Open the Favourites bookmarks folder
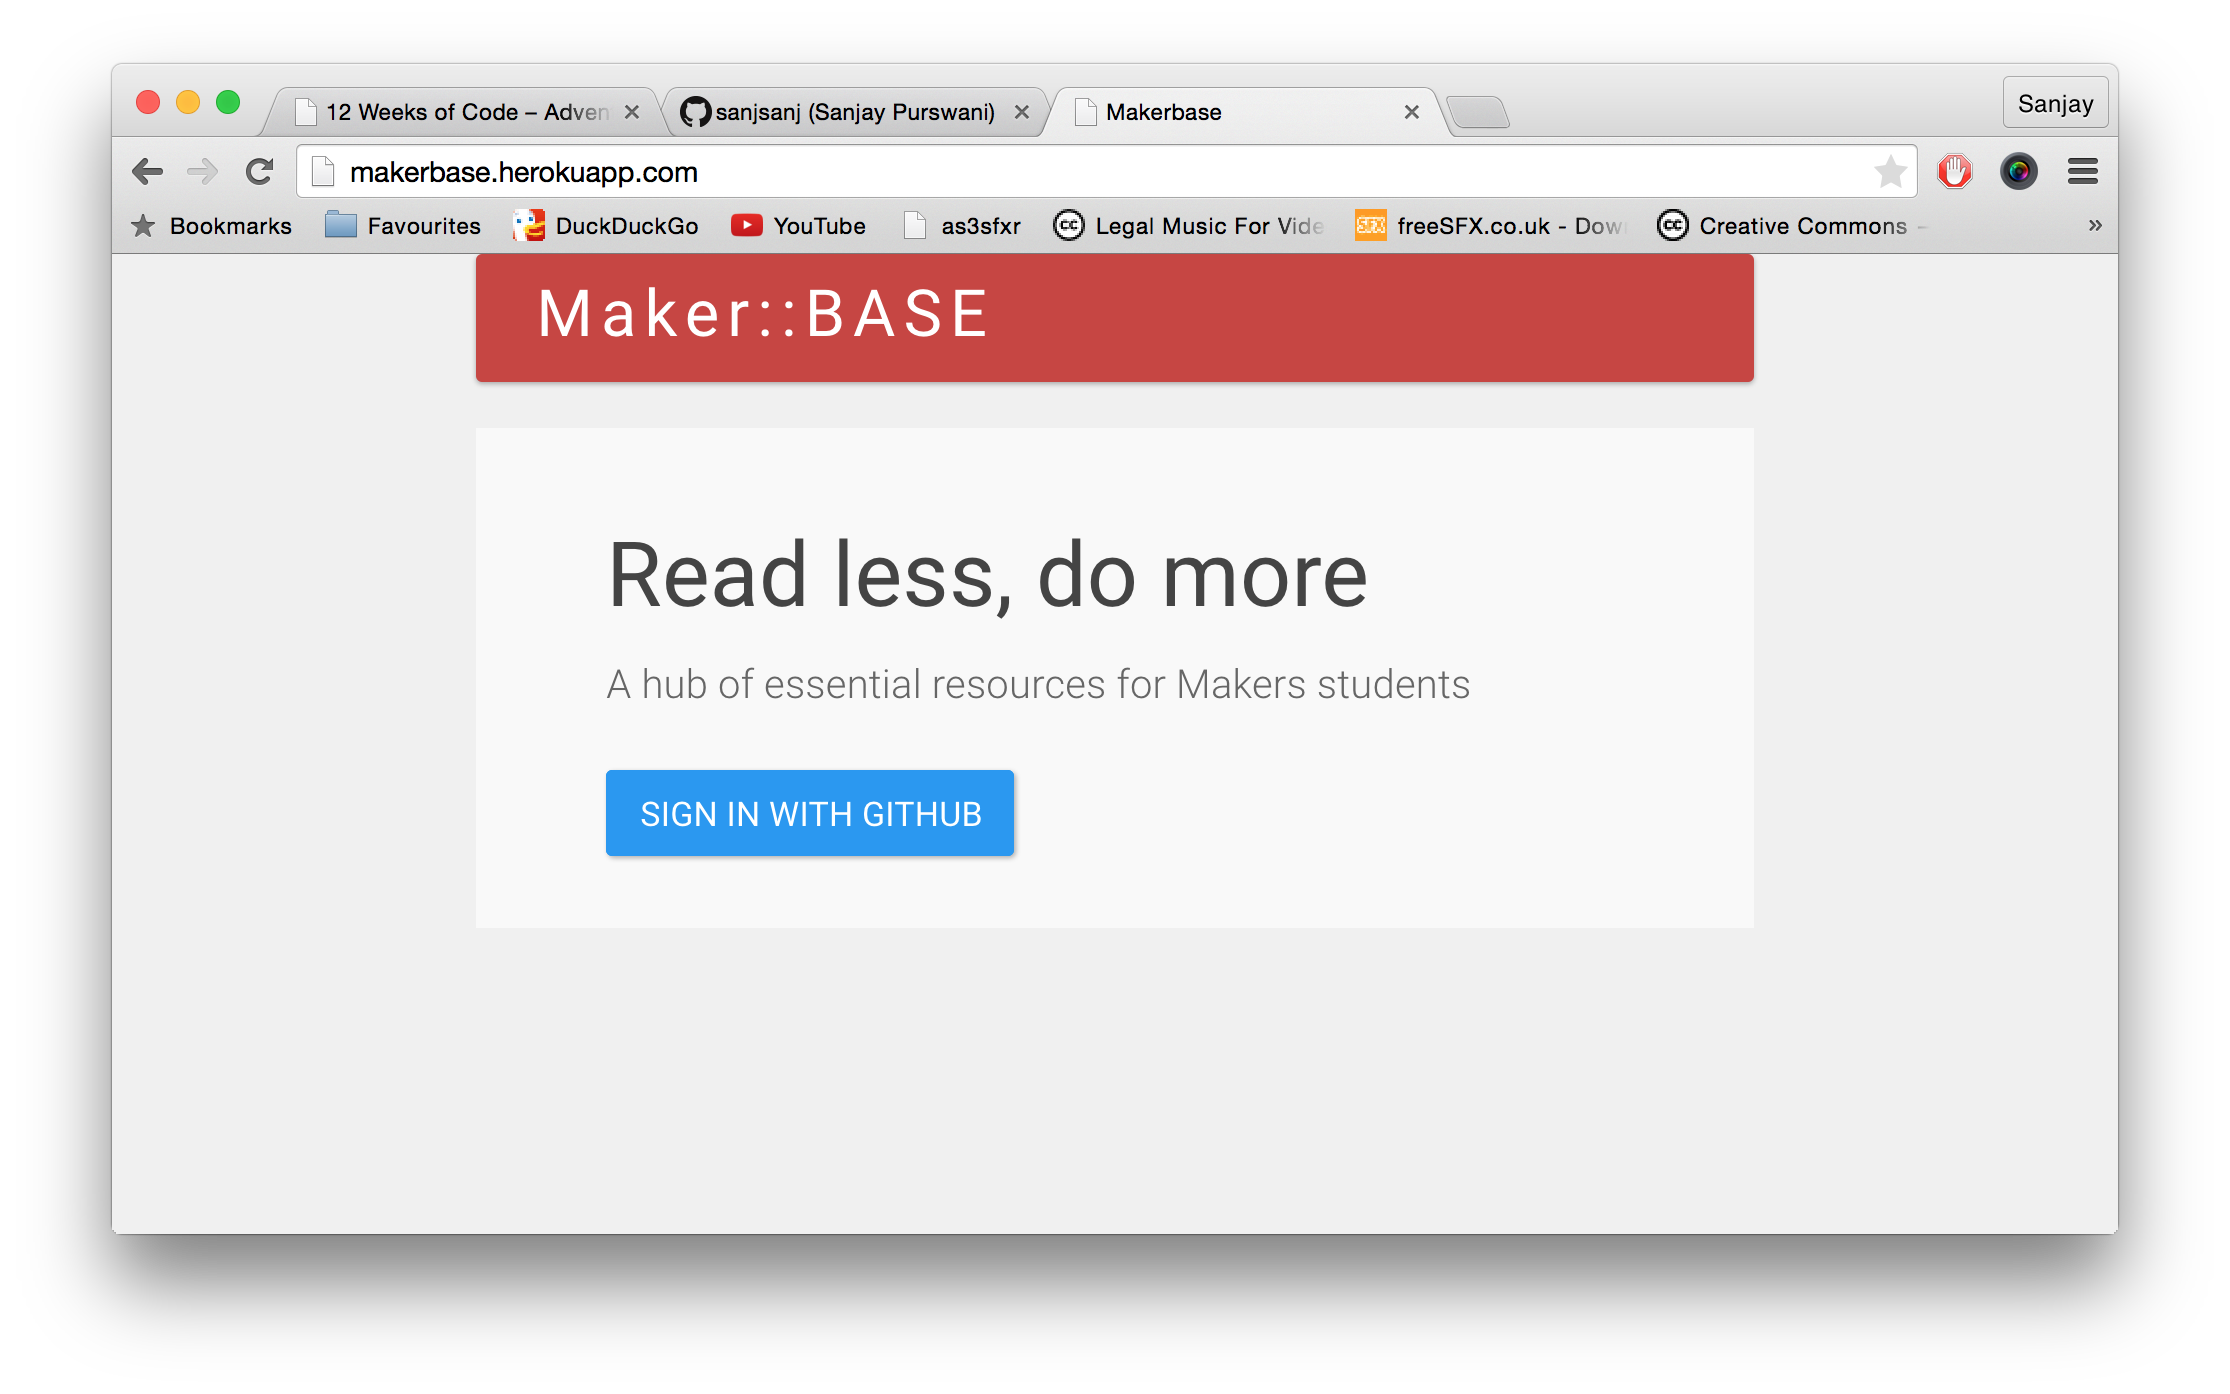 pyautogui.click(x=403, y=226)
